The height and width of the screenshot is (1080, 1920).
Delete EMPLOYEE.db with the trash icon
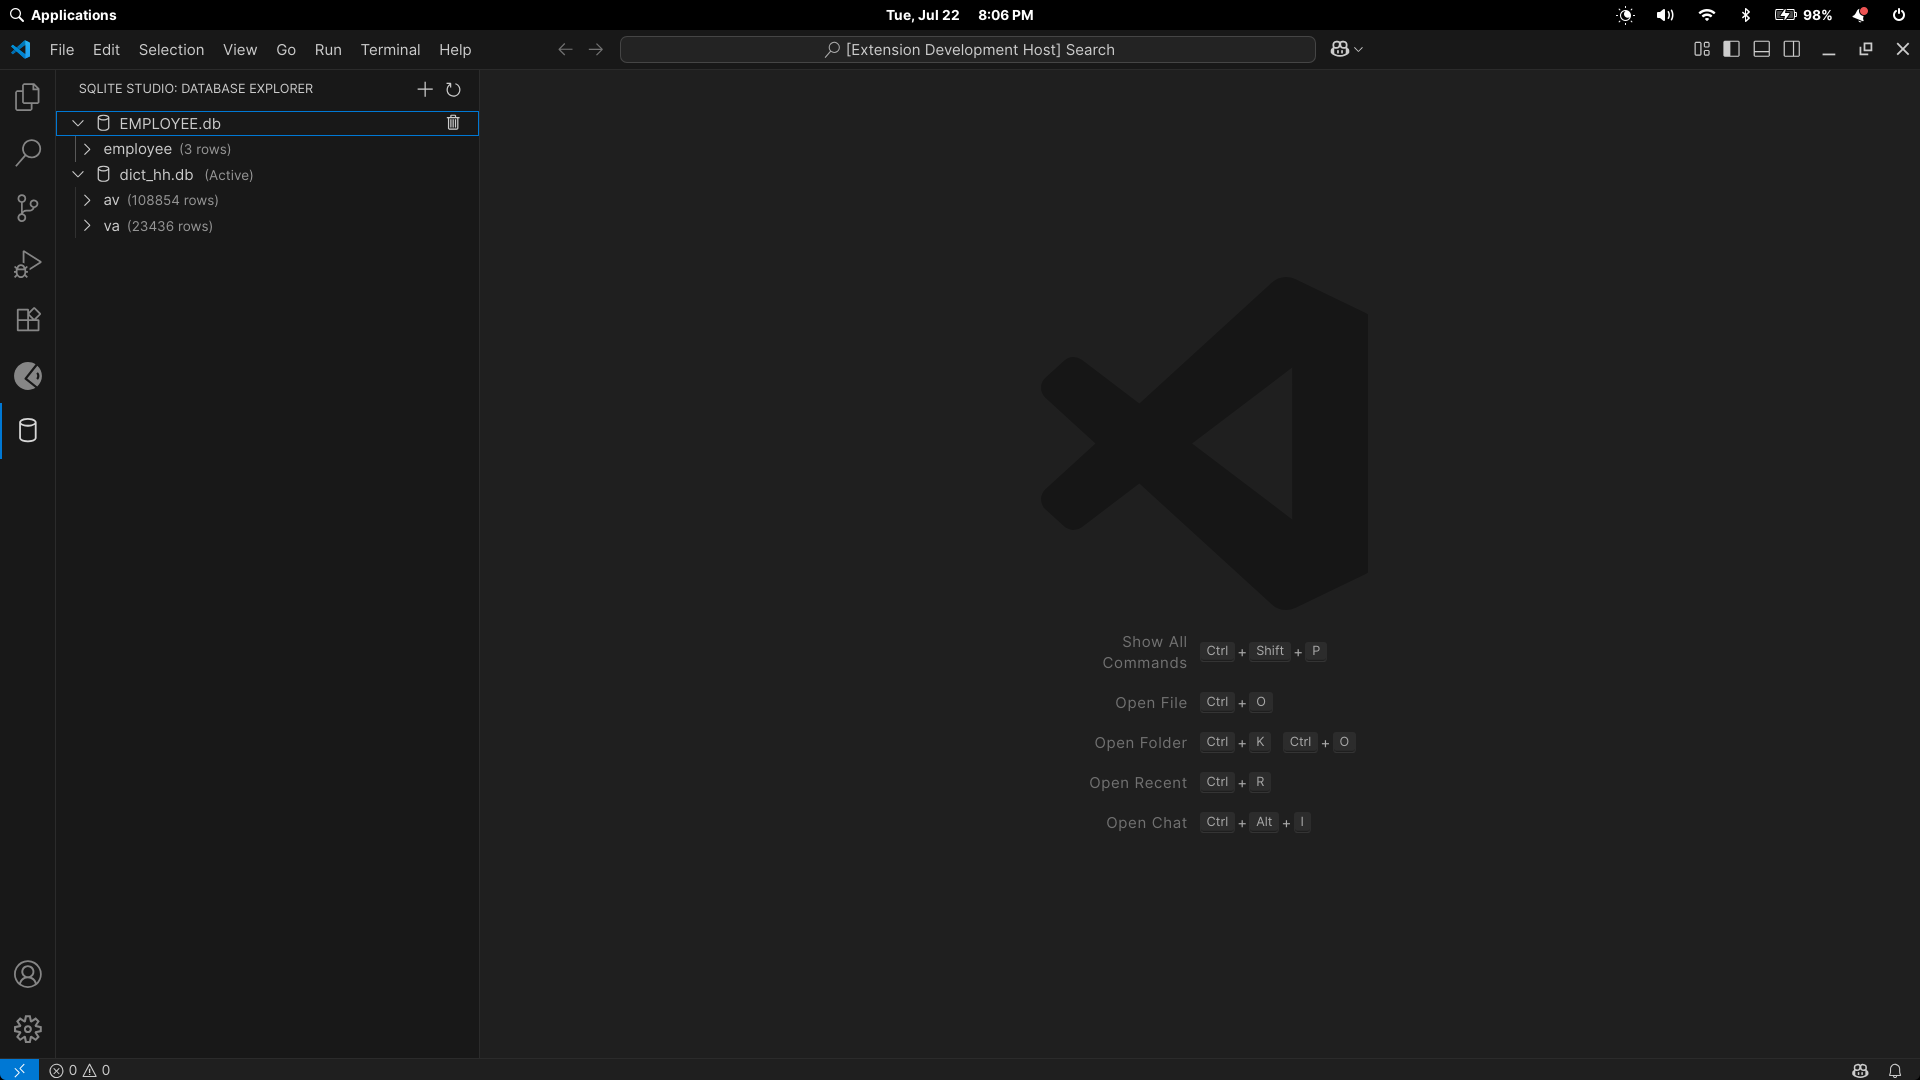[x=453, y=123]
